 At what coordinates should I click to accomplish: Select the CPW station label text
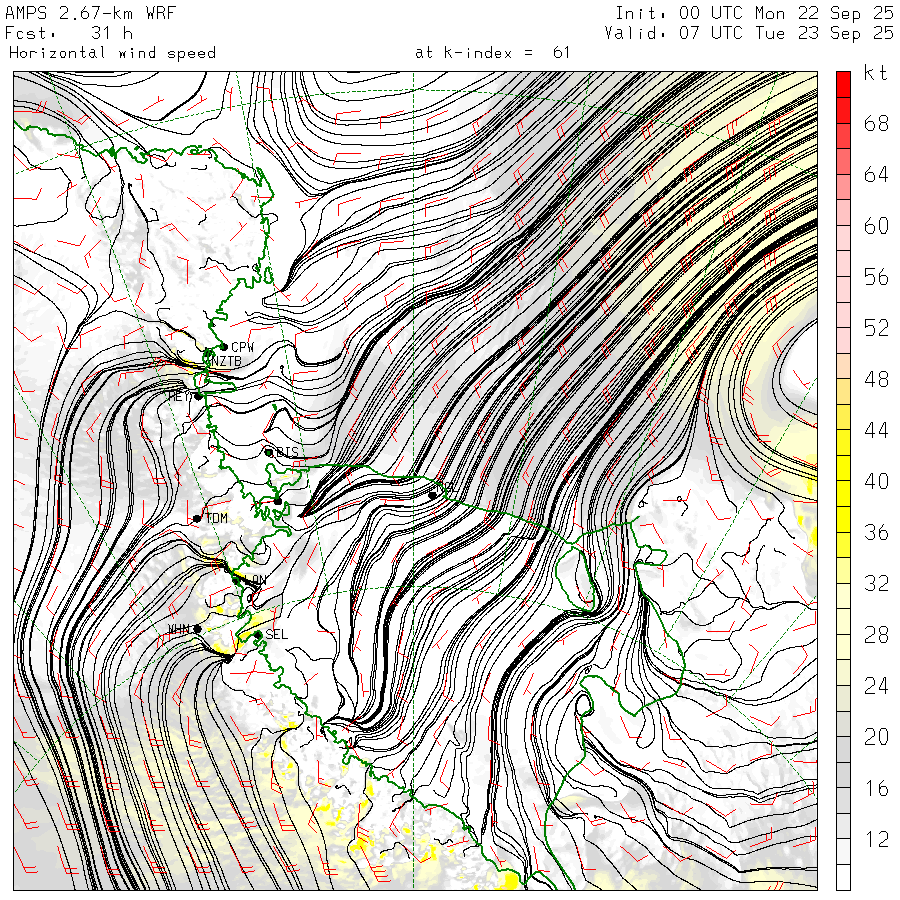242,347
